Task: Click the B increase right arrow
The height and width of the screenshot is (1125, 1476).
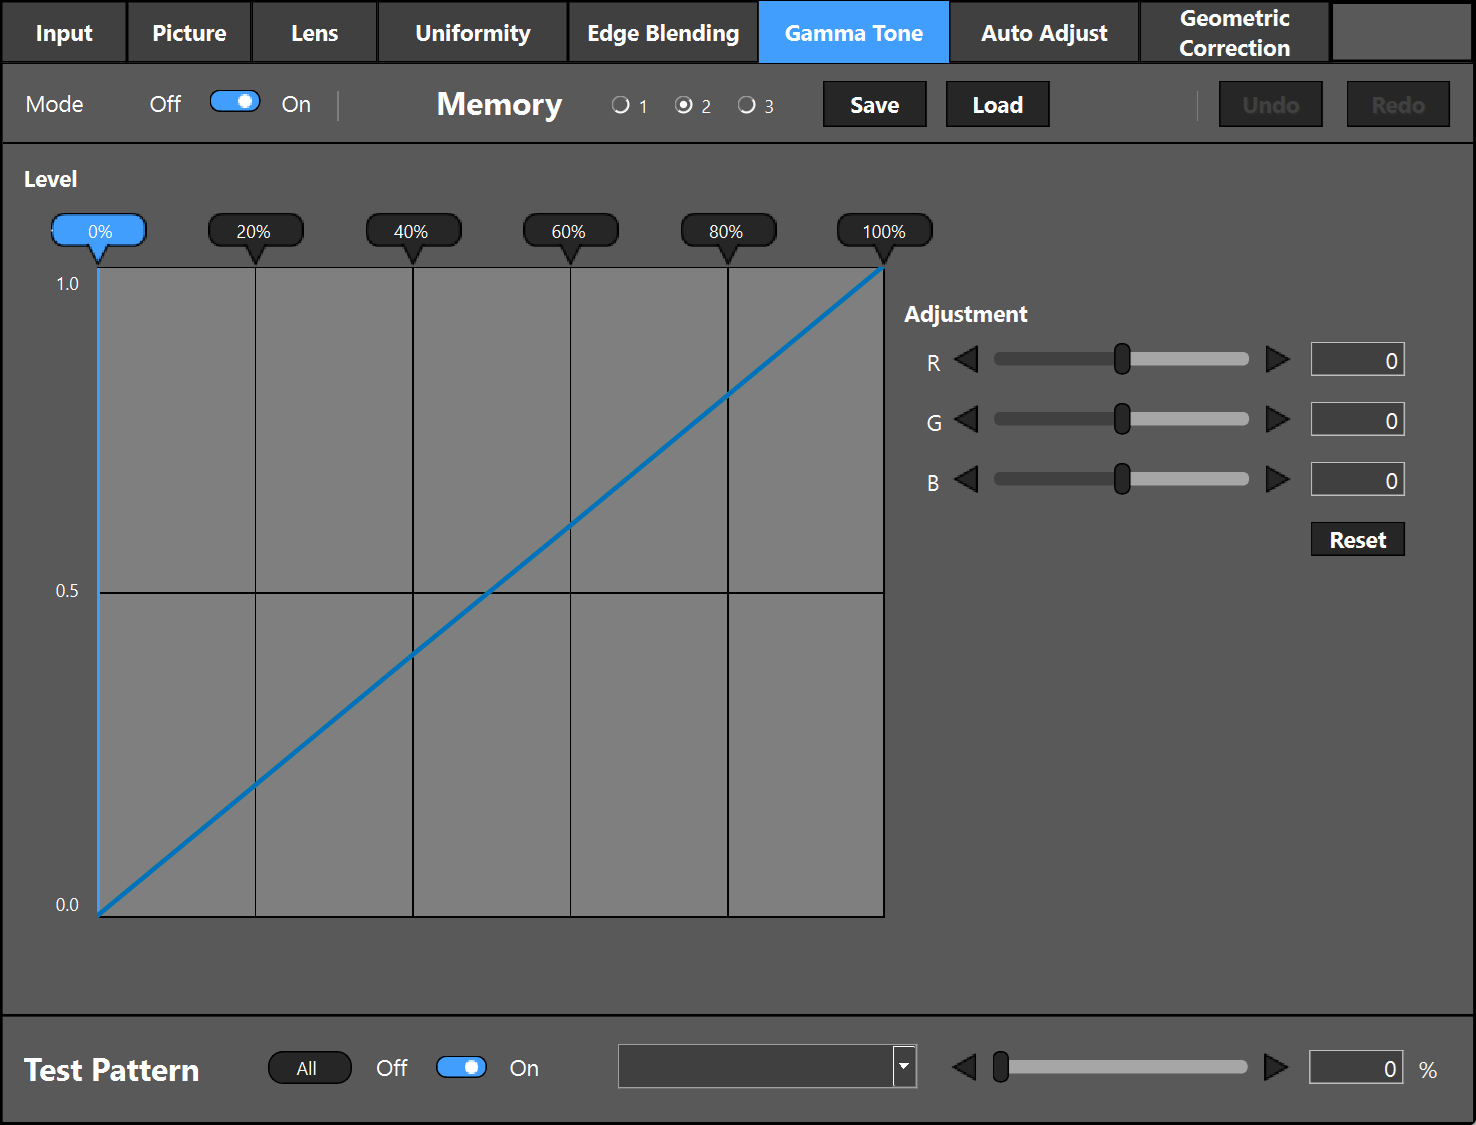Action: (1277, 479)
